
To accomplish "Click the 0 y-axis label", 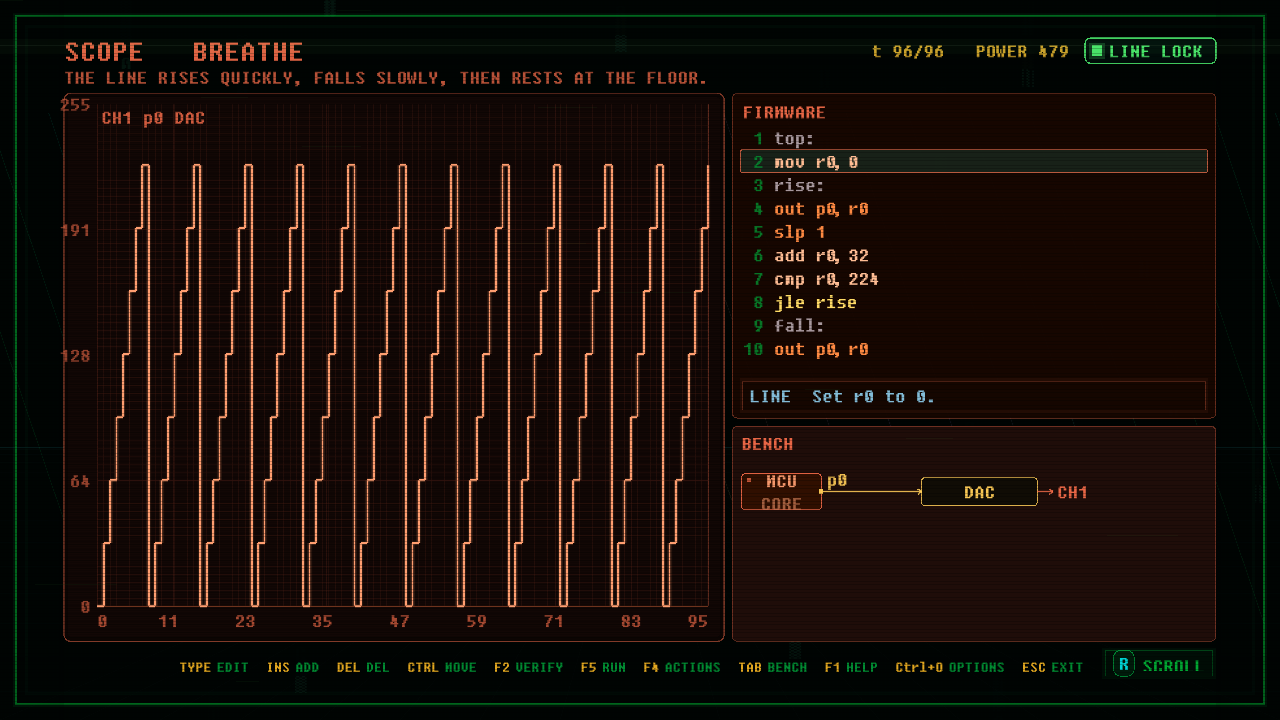I will pyautogui.click(x=85, y=606).
